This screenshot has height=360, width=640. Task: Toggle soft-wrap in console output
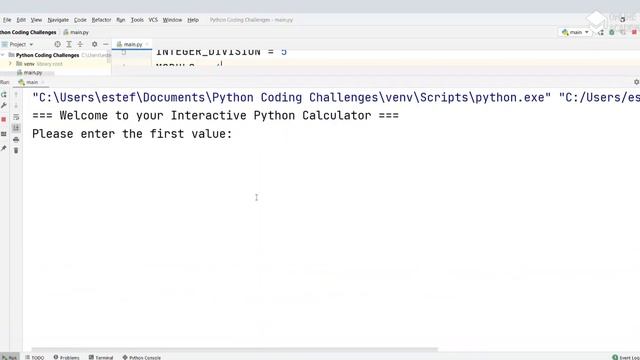[x=16, y=117]
